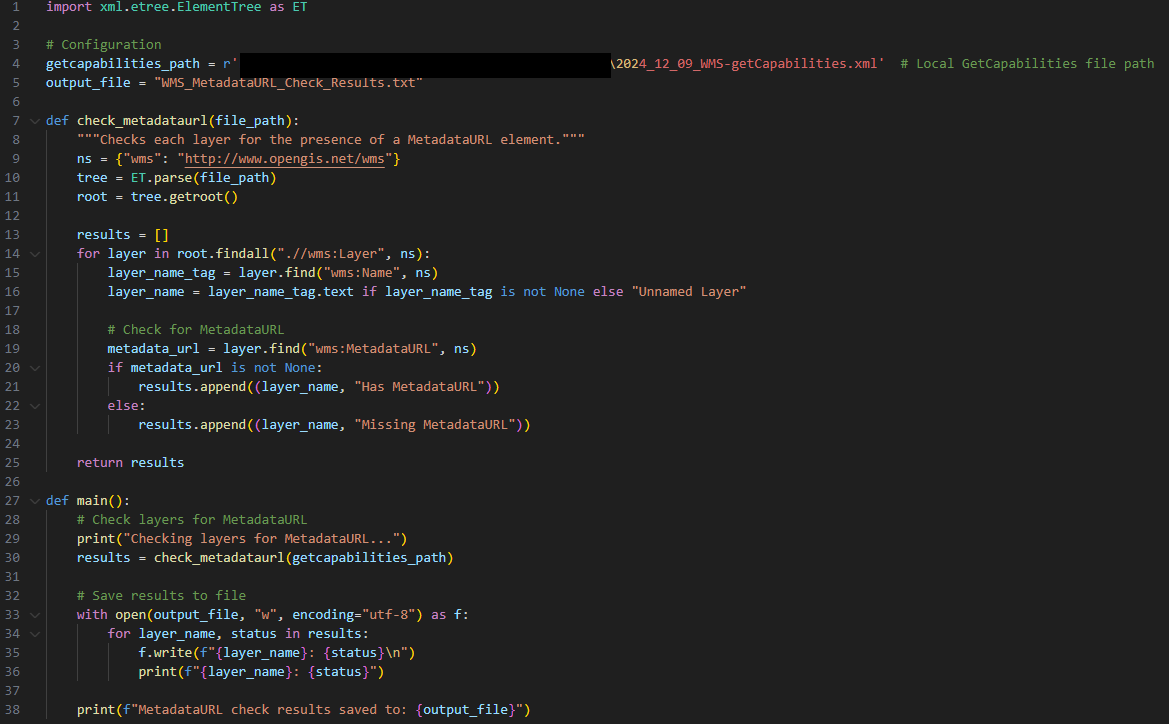Open the http://www.opengis.net/wms link
1169x724 pixels.
coord(284,159)
